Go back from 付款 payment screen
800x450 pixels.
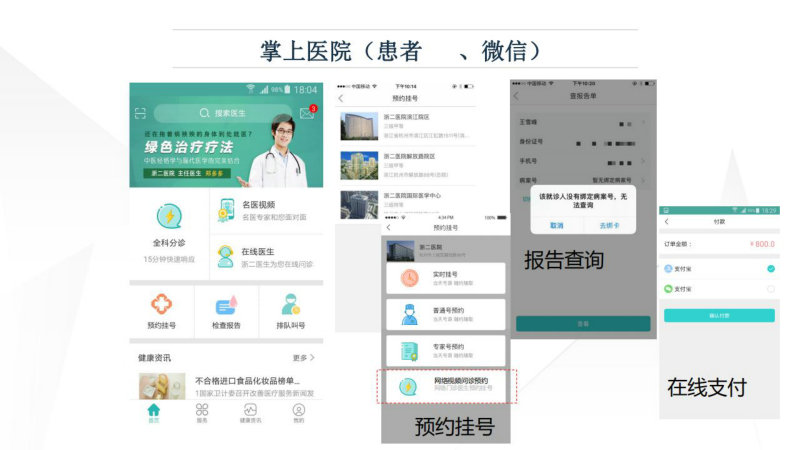coord(666,221)
